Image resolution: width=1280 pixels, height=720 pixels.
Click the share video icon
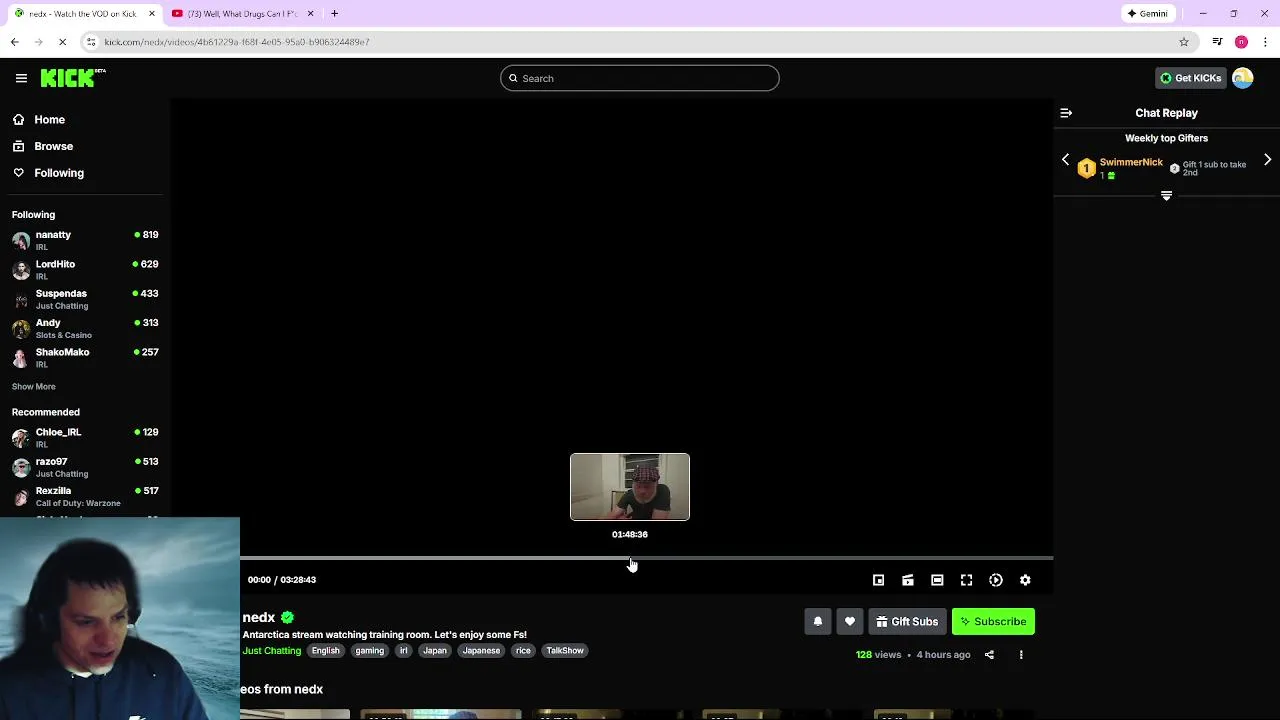(x=989, y=655)
